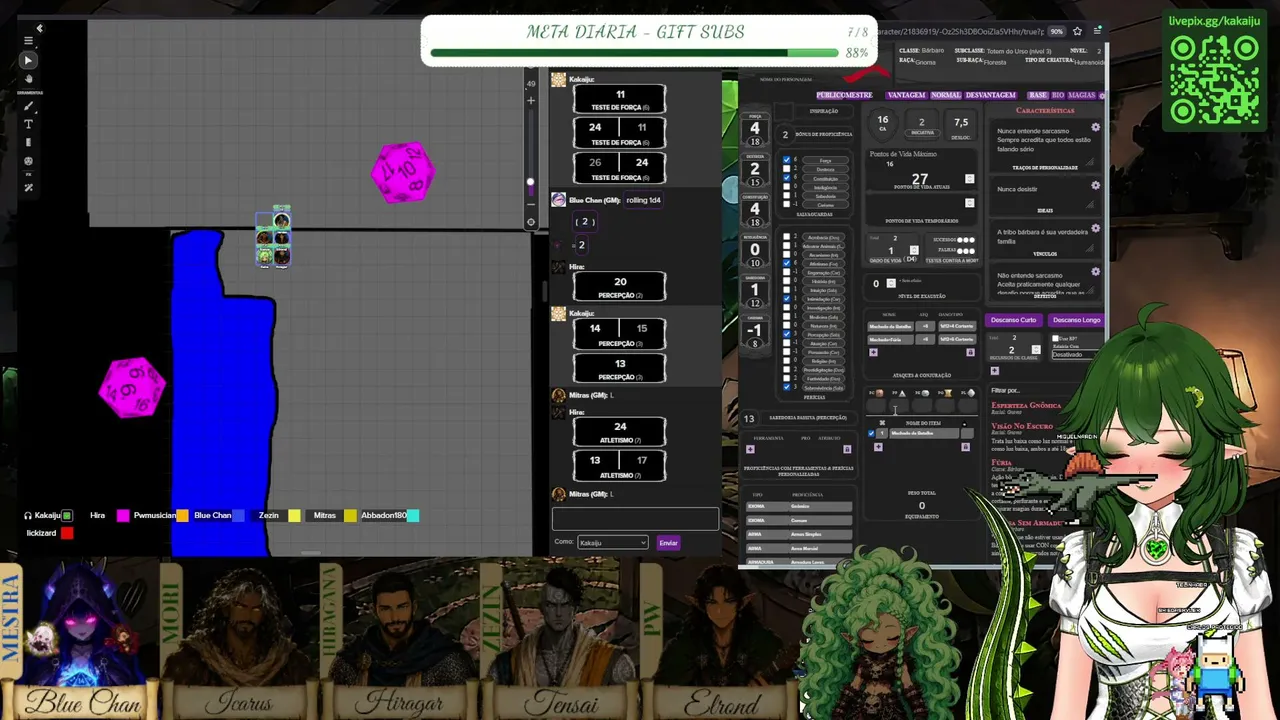Open settings gear for Vínculos section
1280x720 pixels.
point(1095,228)
